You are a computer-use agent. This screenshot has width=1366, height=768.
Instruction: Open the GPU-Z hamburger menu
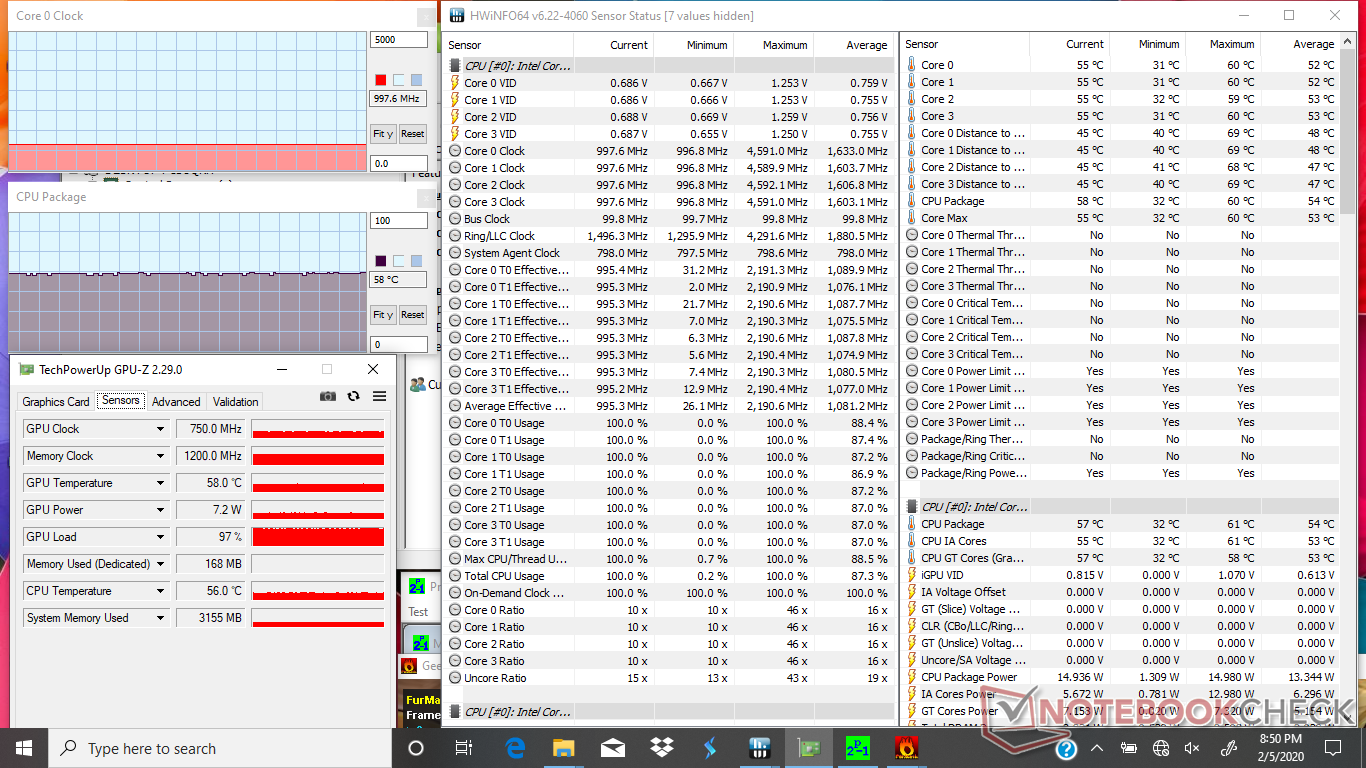379,397
